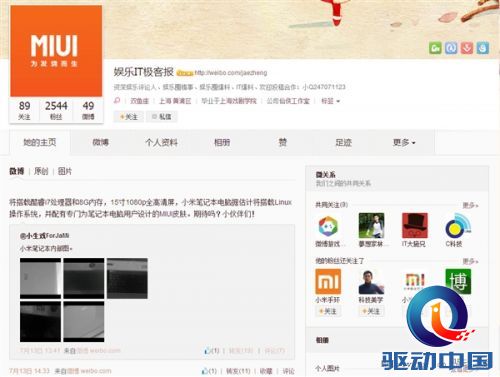Switch to the 赞 tab
This screenshot has width=500, height=377.
[283, 143]
